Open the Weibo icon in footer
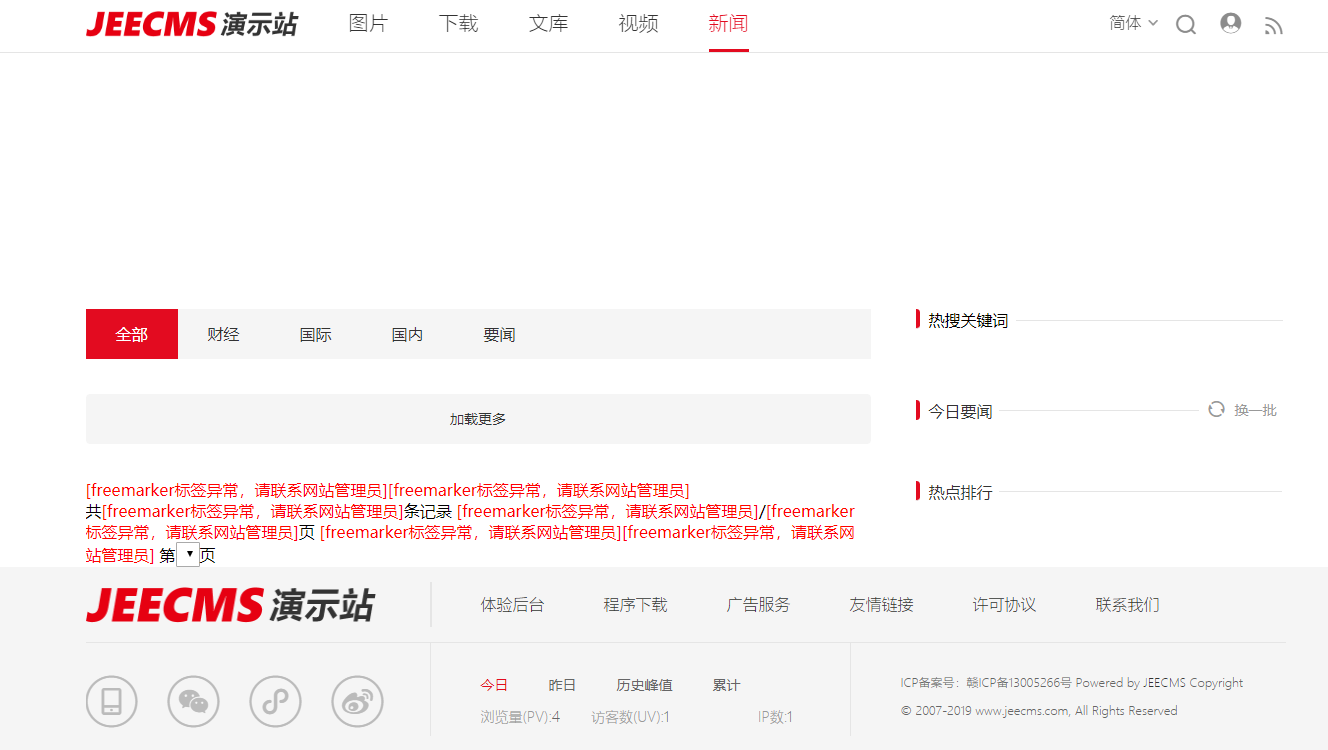The height and width of the screenshot is (750, 1328). point(357,701)
